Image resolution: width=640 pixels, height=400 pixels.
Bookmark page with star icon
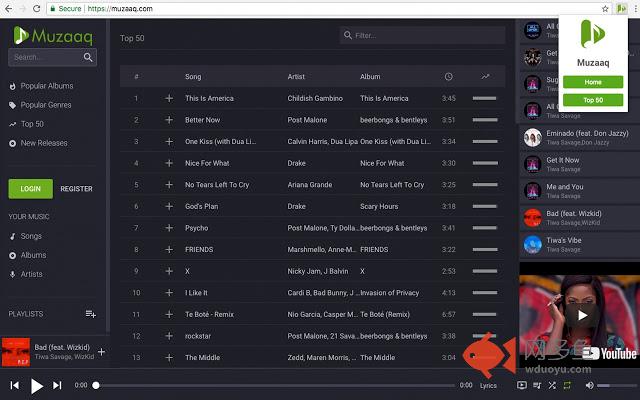(605, 9)
